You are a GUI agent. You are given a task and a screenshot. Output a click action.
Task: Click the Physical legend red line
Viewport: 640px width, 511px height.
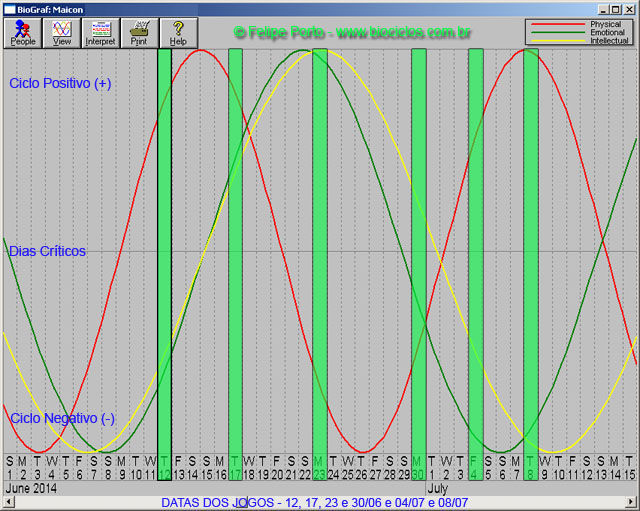559,24
